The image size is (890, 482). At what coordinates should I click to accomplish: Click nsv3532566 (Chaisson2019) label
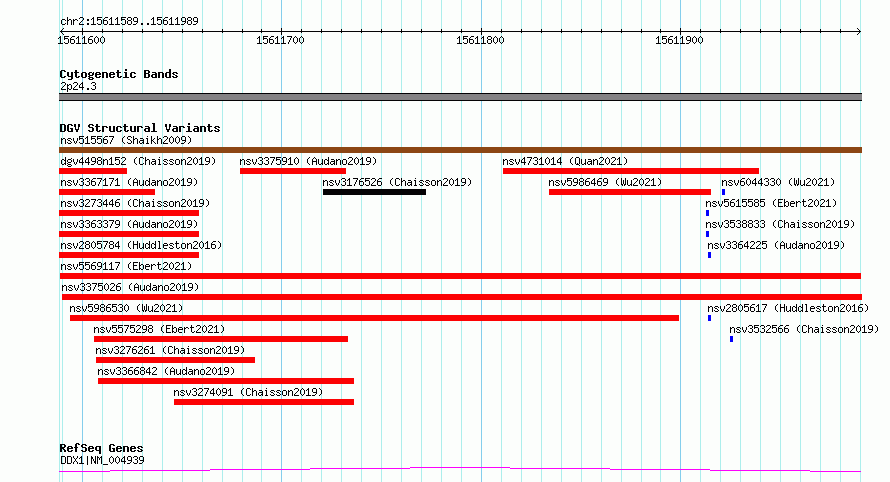coord(804,329)
